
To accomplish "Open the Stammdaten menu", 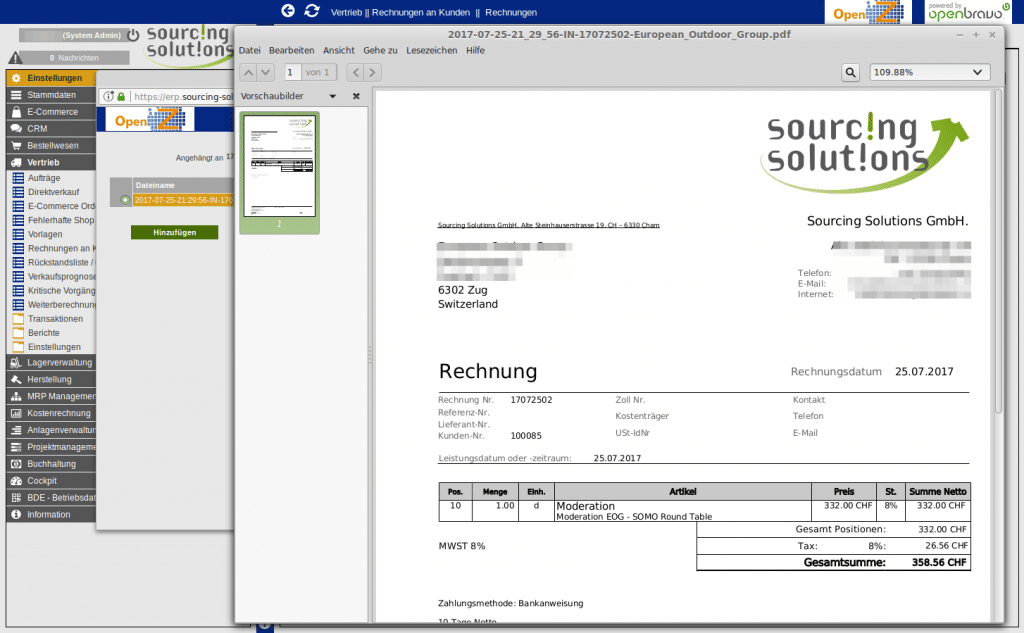I will (51, 95).
